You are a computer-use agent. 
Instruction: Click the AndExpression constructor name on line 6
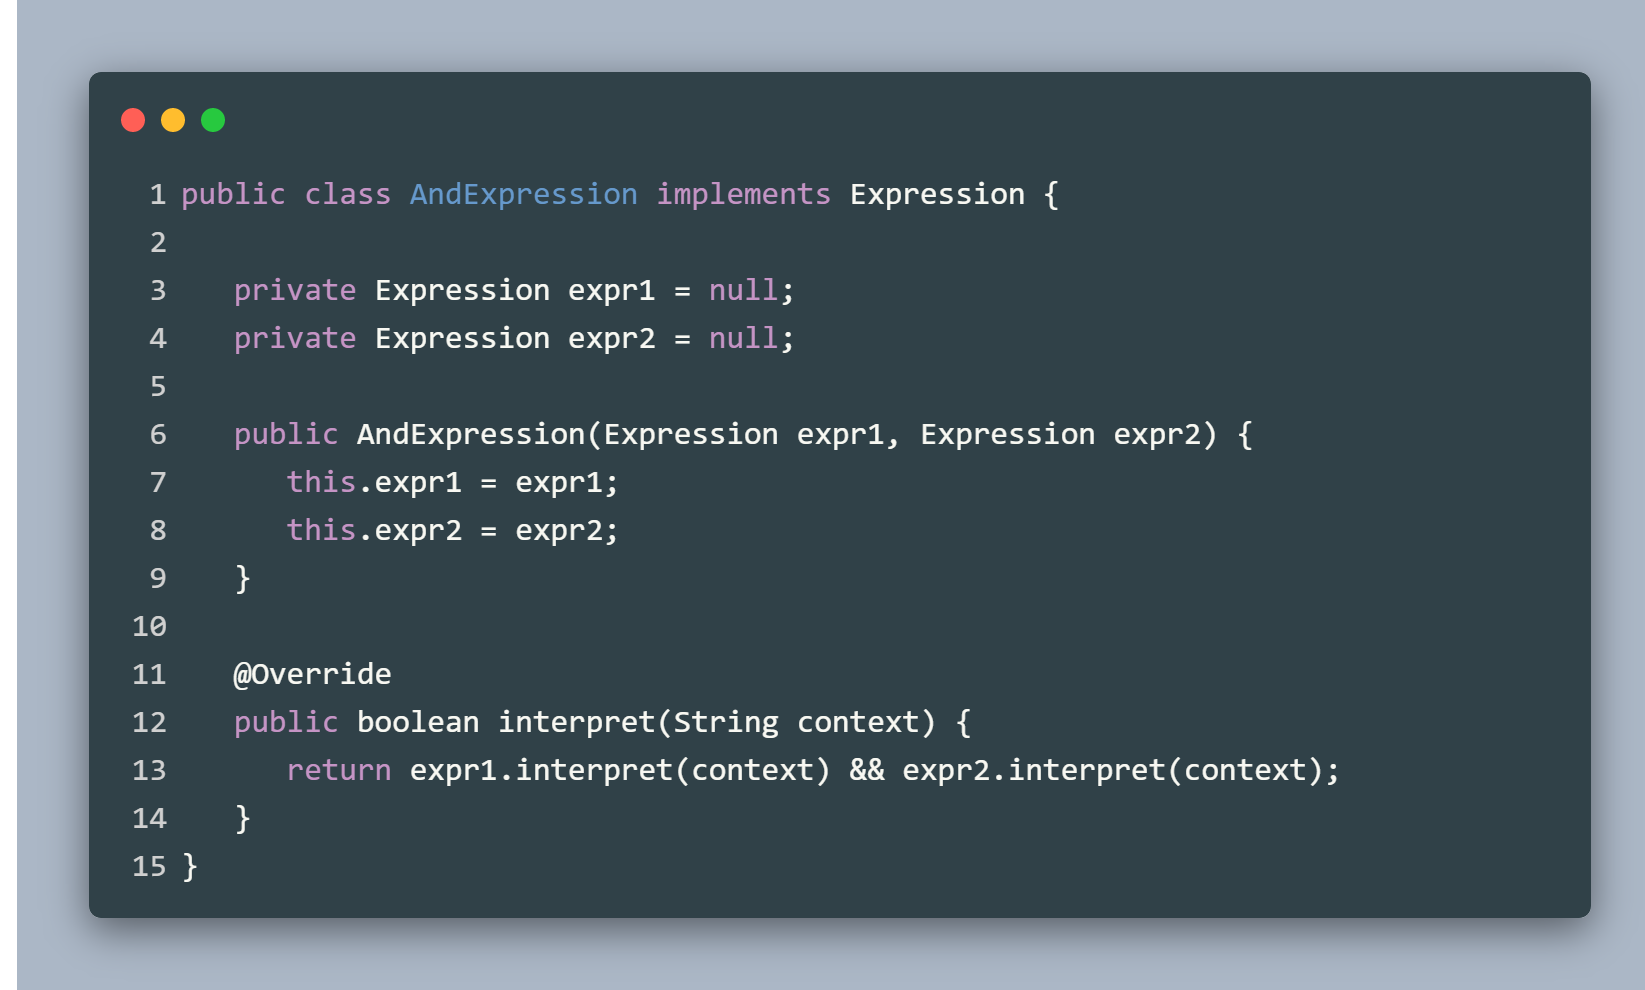471,434
